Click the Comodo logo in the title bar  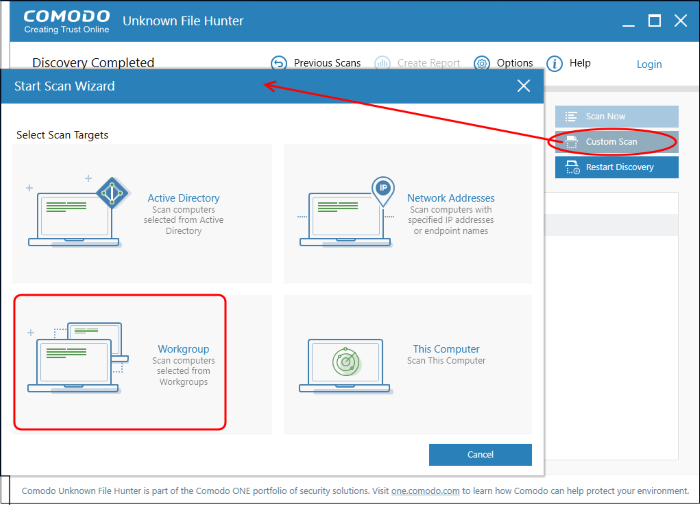coord(67,21)
